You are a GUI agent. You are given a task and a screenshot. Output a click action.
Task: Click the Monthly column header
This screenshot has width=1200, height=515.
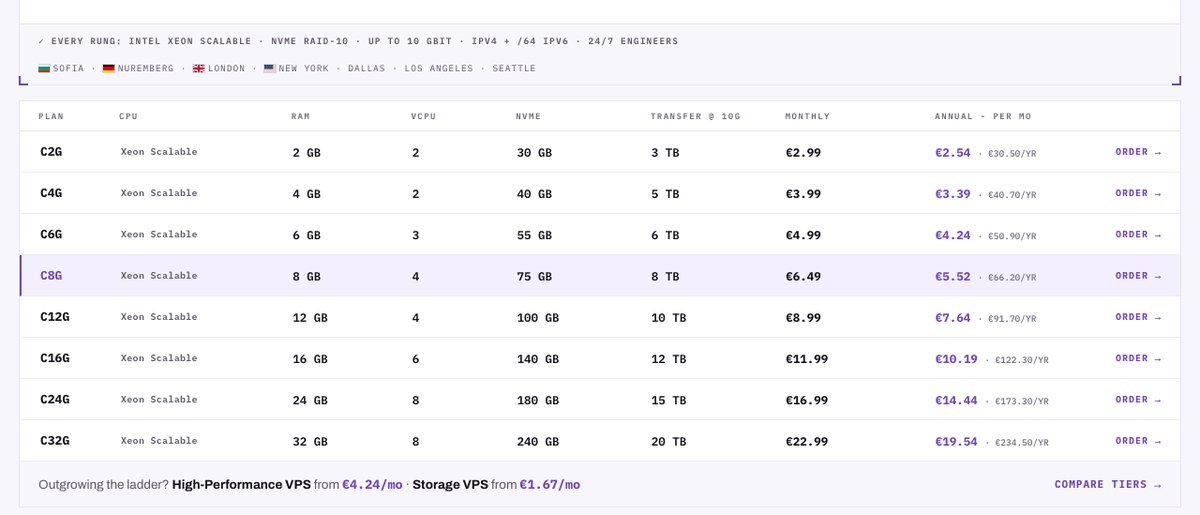coord(808,116)
